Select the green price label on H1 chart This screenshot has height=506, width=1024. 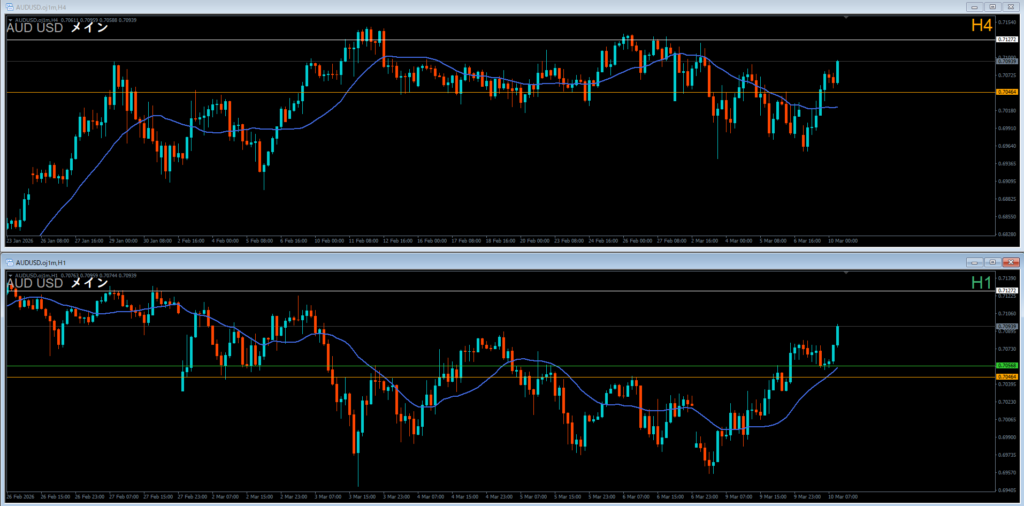pyautogui.click(x=1007, y=366)
